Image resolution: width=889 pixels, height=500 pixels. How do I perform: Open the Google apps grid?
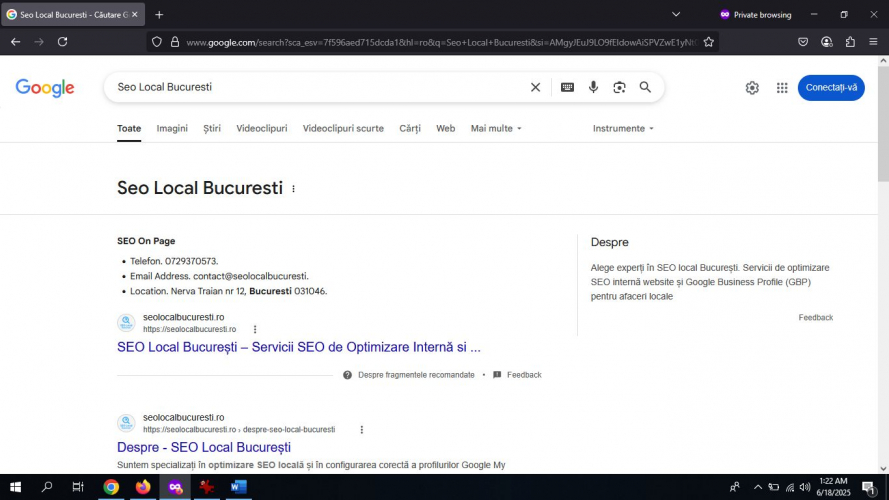(x=782, y=88)
